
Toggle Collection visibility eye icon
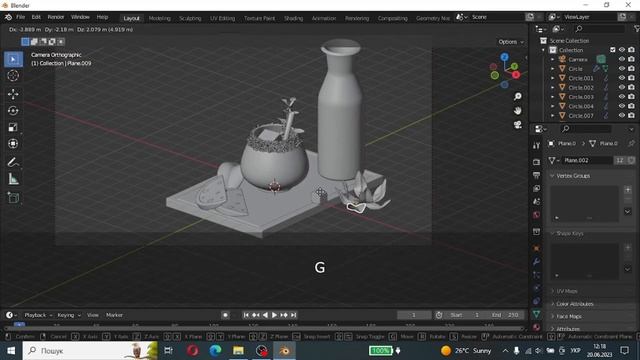[622, 50]
